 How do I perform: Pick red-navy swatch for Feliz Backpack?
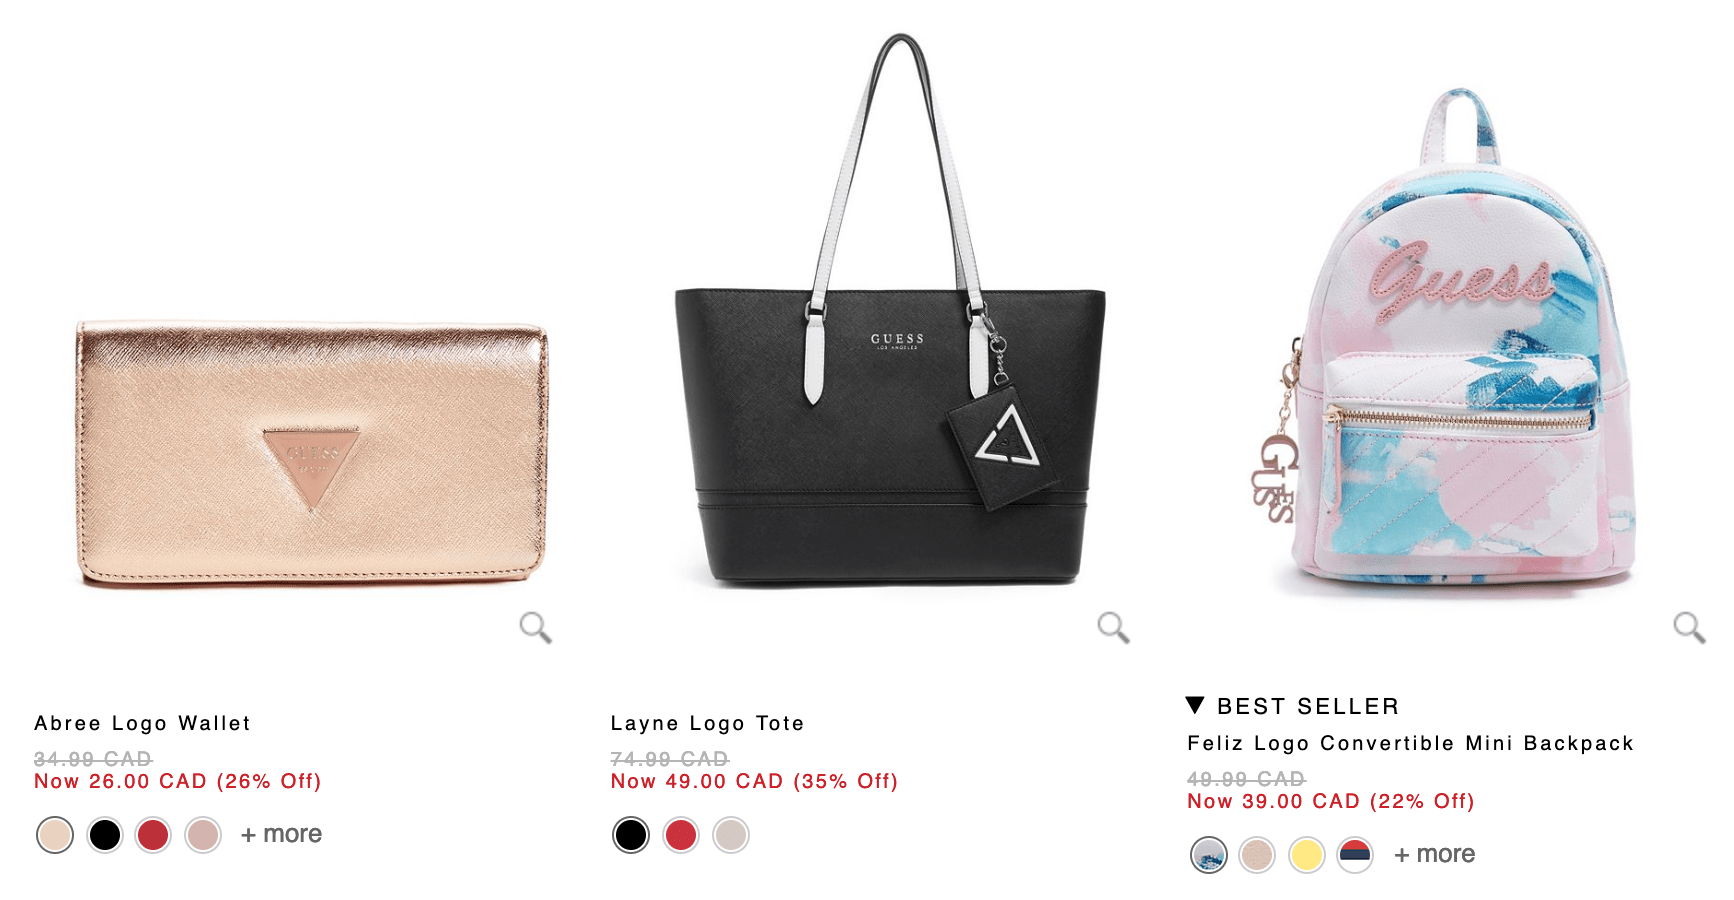[x=1355, y=855]
